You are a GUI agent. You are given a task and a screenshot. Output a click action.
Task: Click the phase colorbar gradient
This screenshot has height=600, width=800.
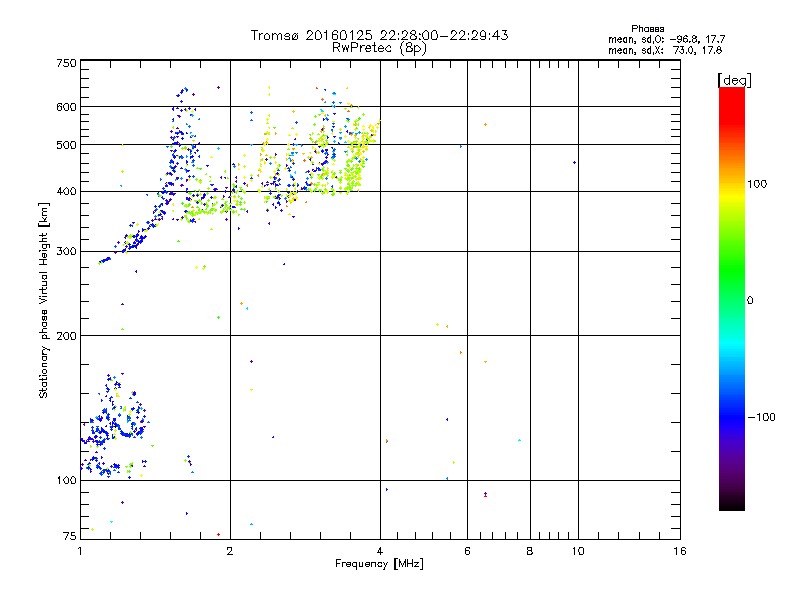732,298
